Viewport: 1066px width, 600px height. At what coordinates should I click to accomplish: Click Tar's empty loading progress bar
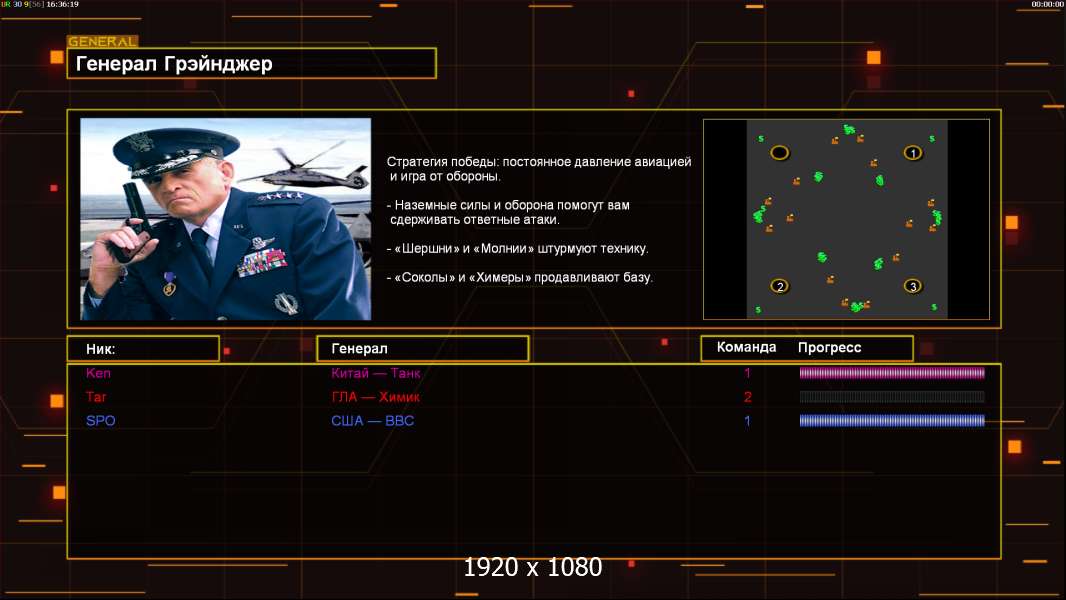pos(892,397)
